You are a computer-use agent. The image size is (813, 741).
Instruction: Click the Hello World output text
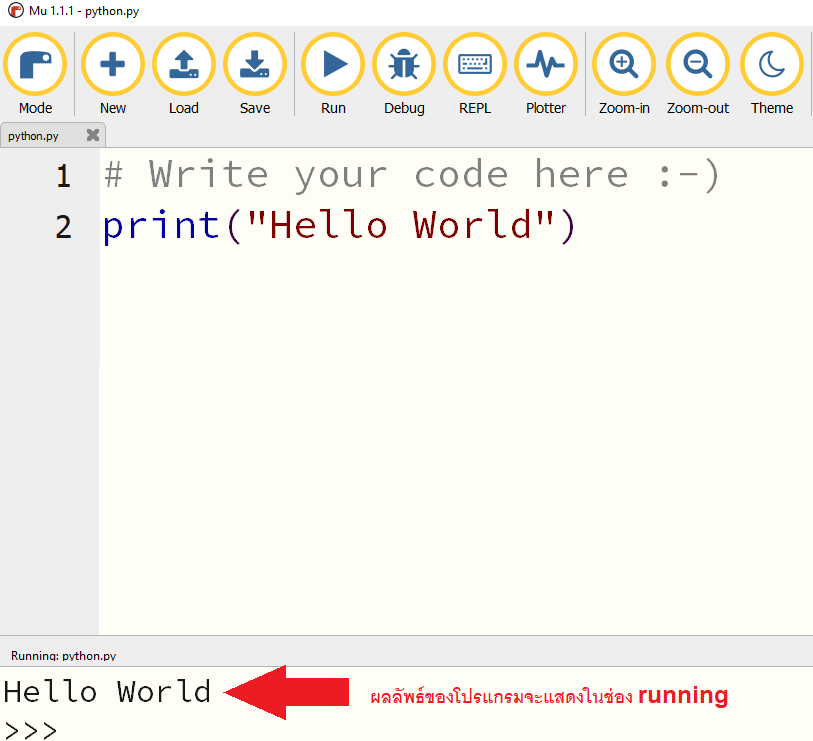pos(107,692)
